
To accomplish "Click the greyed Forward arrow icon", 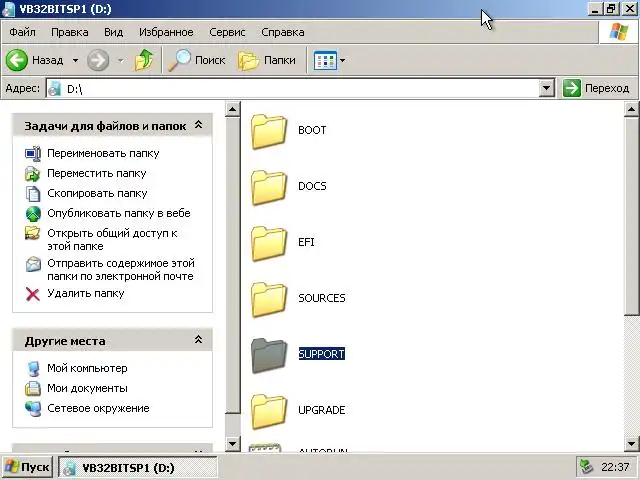I will coord(98,60).
